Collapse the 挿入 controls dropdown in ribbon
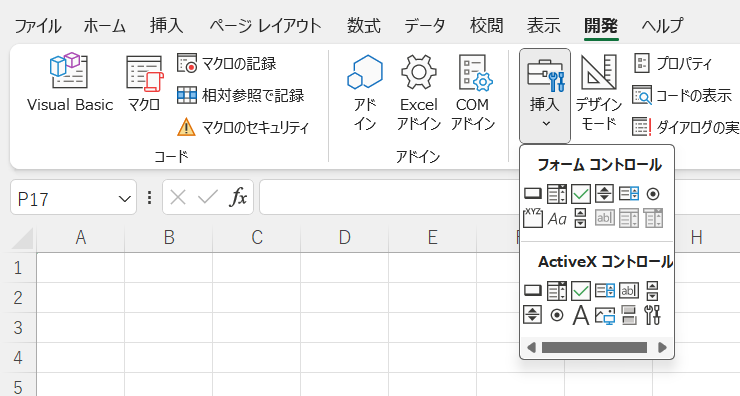 click(545, 96)
